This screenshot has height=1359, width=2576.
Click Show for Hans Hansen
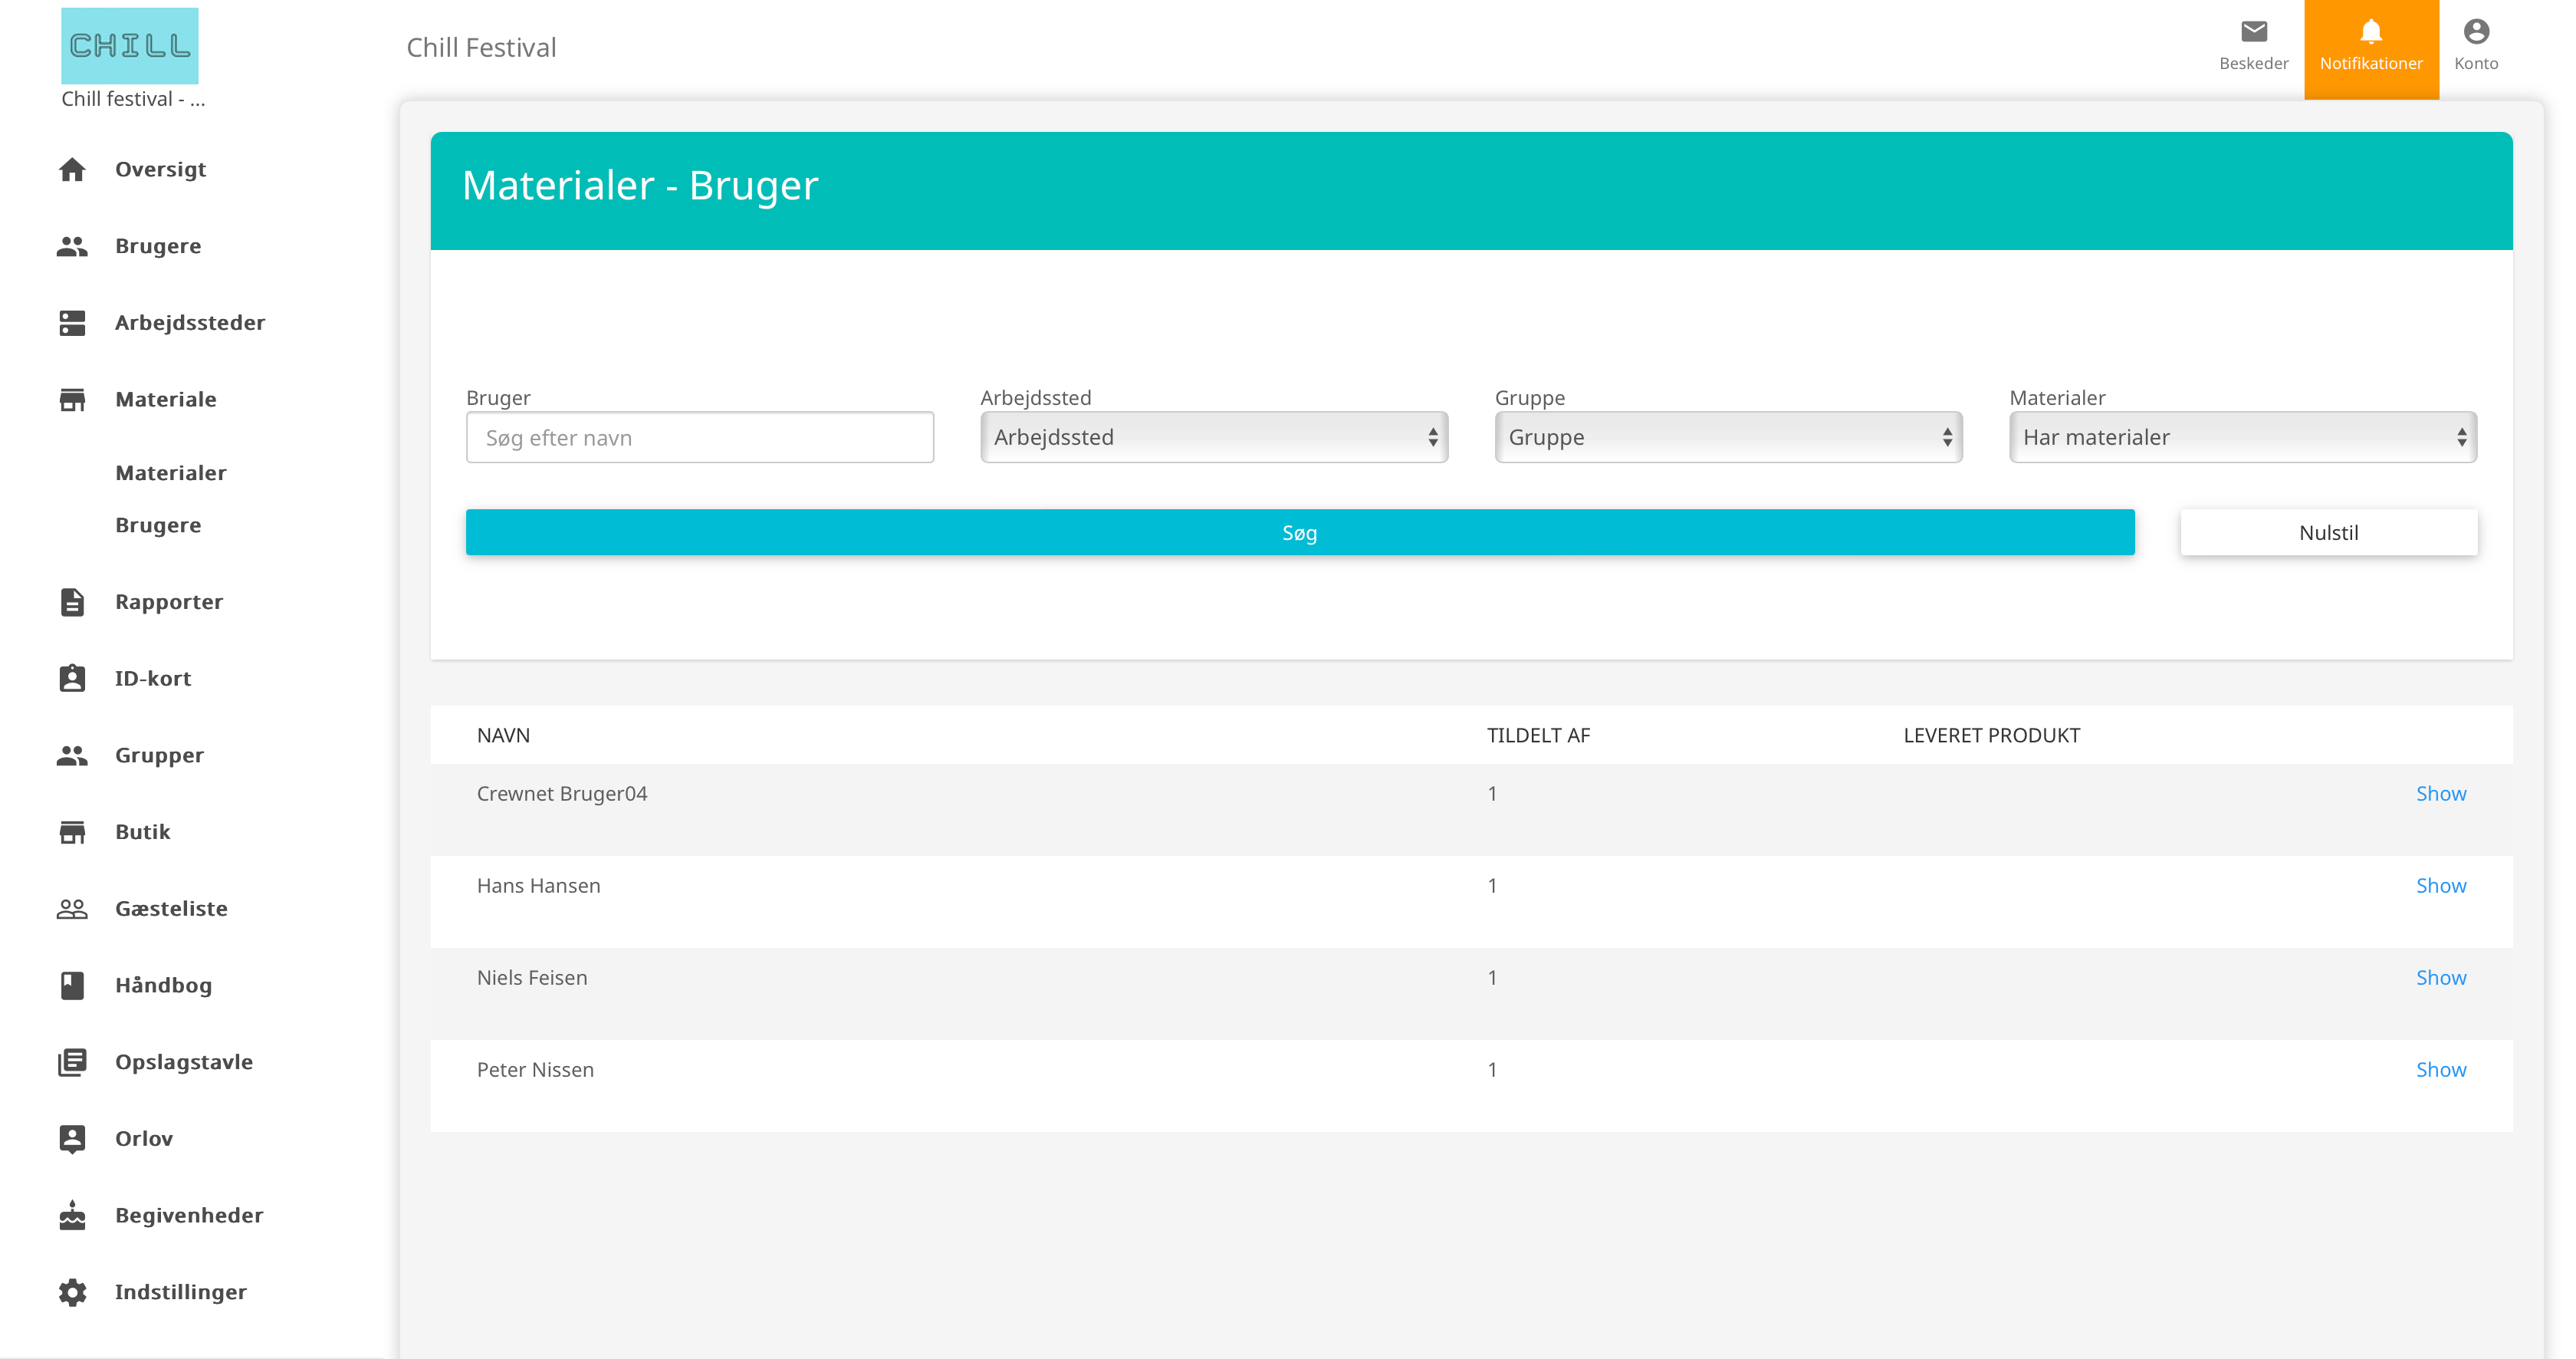[2441, 886]
